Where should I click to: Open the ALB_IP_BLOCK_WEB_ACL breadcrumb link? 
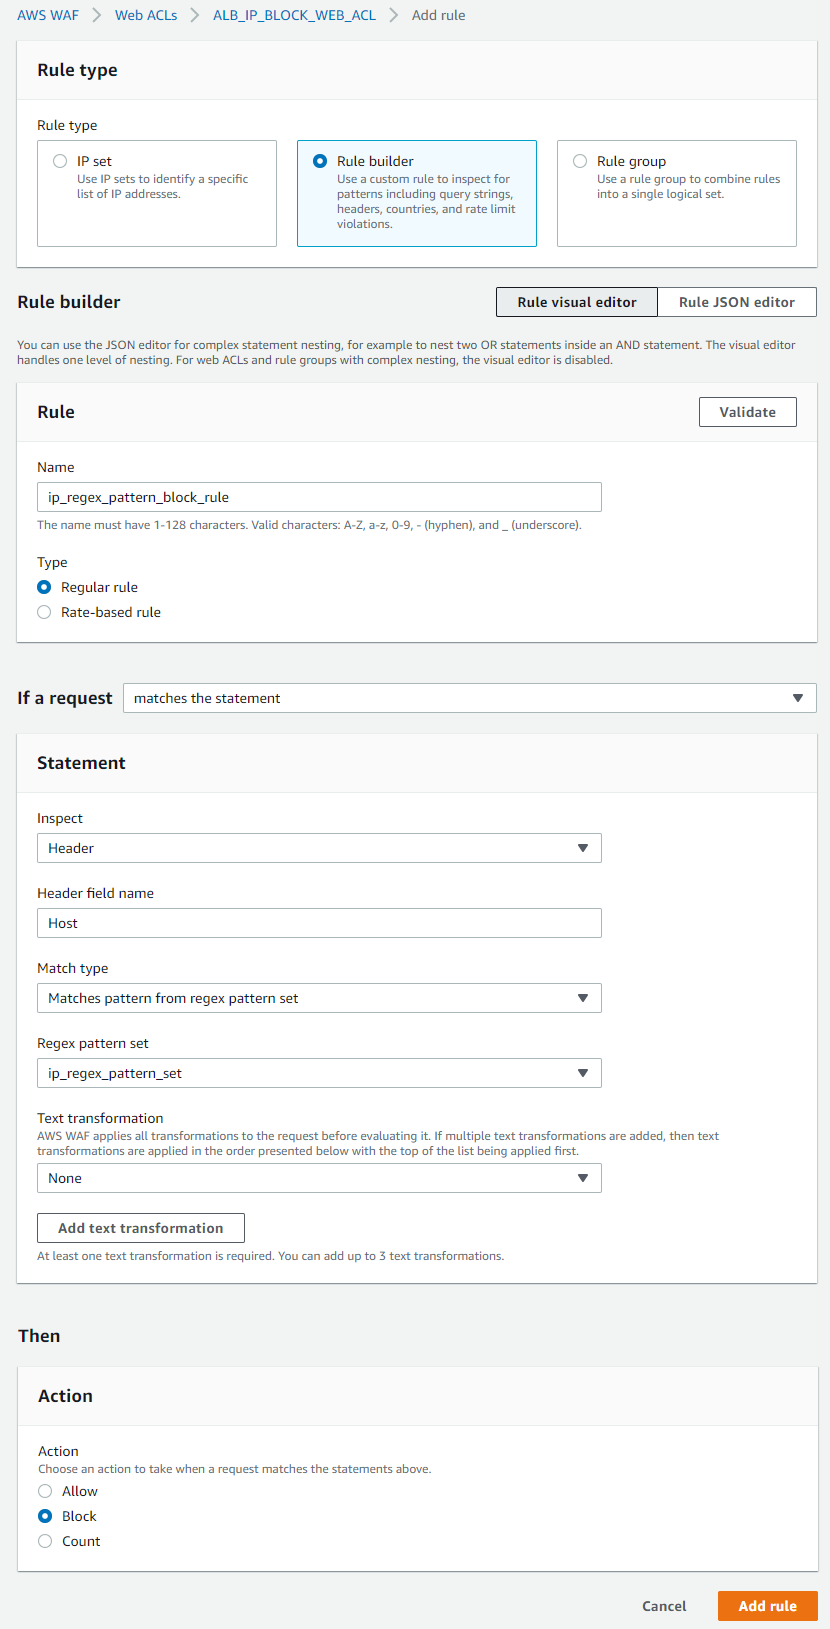point(294,15)
